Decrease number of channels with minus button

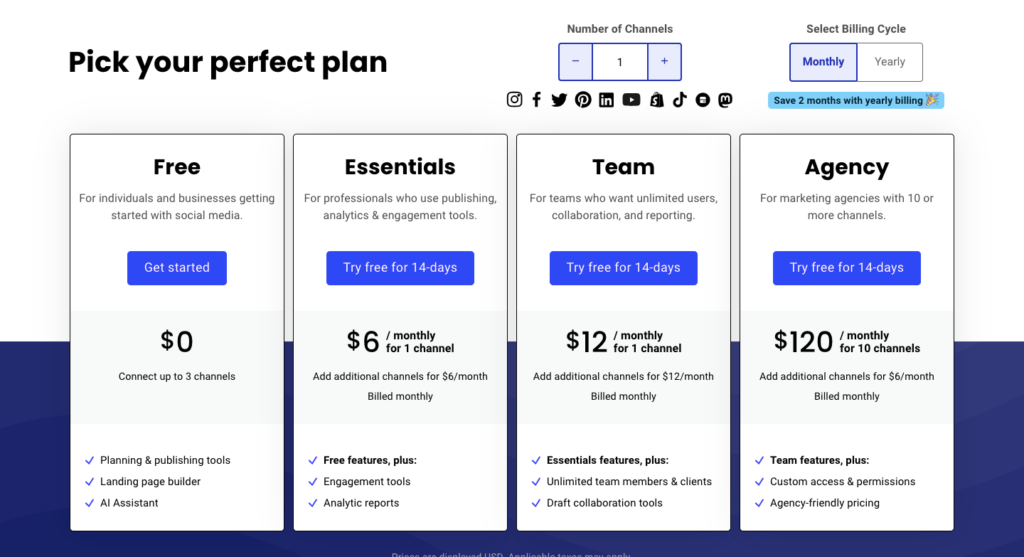575,61
